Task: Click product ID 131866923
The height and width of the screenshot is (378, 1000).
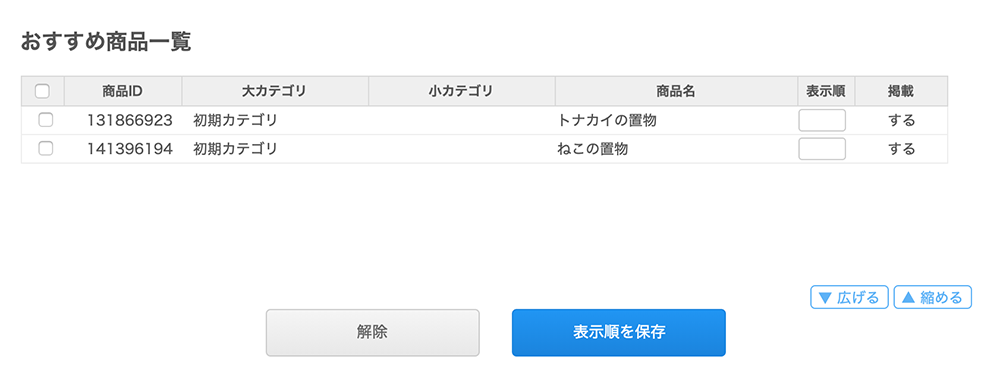Action: pos(130,120)
